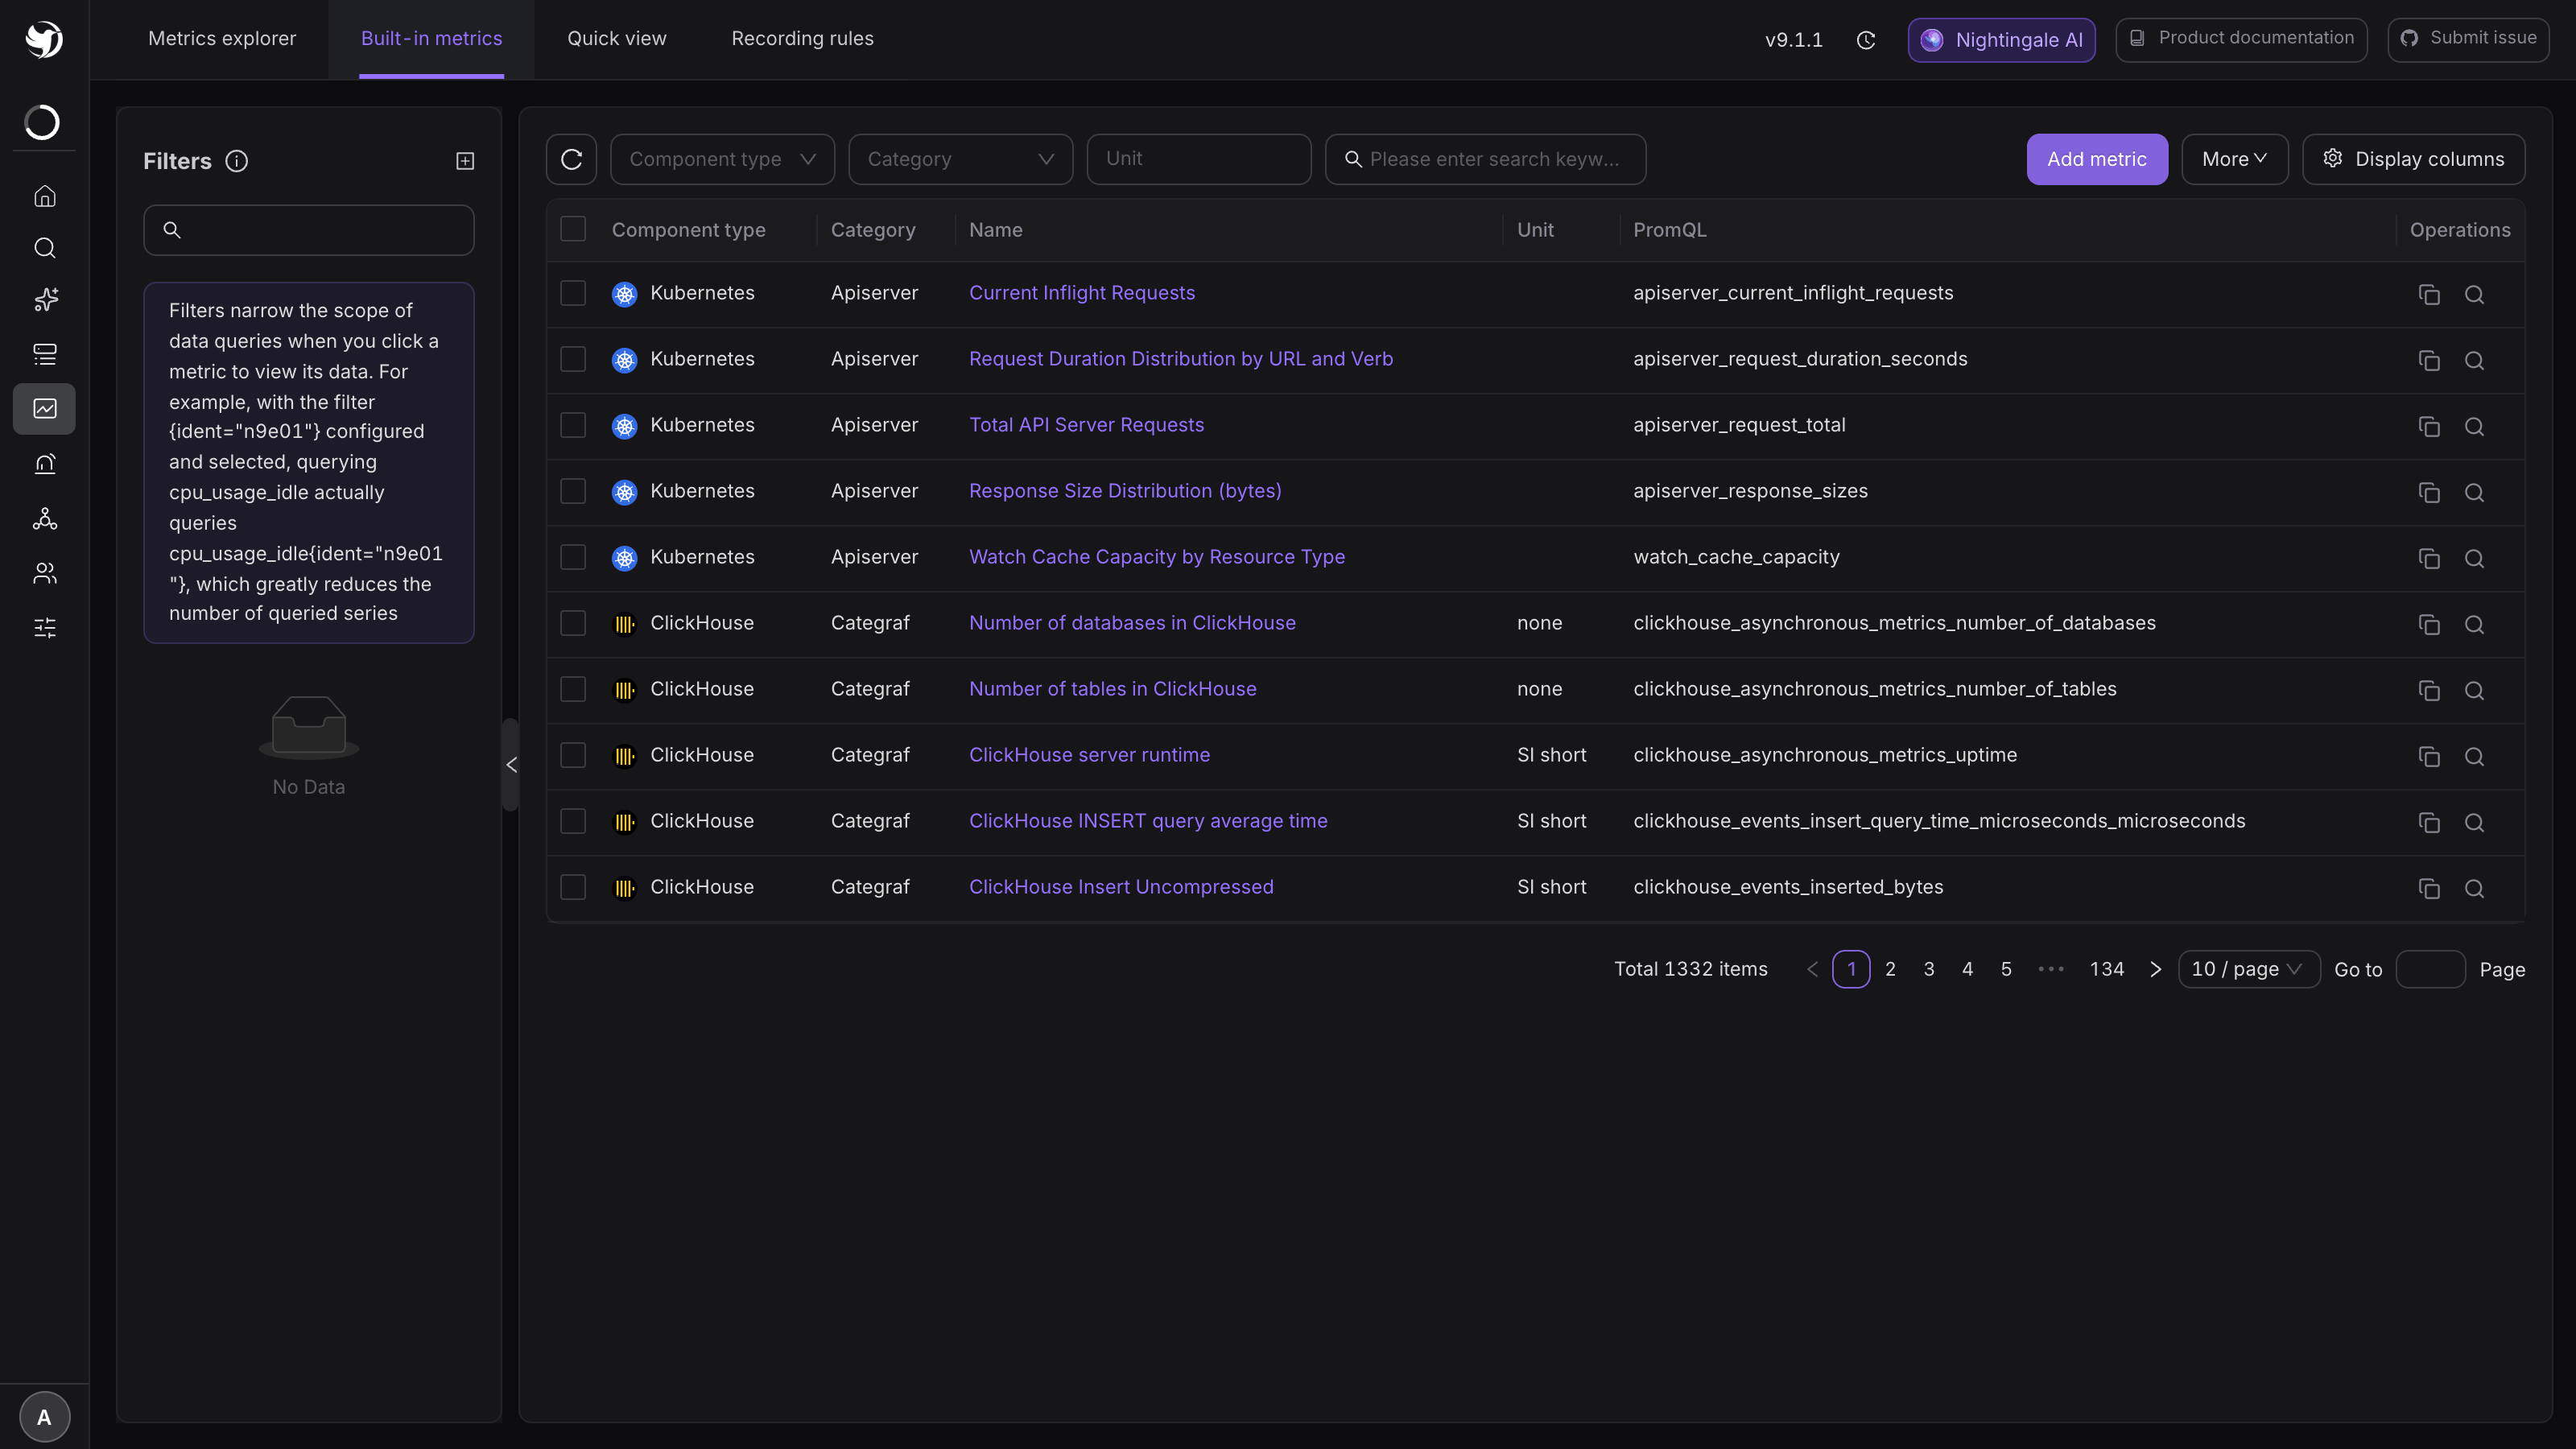Open the Component type dropdown filter
The height and width of the screenshot is (1449, 2576).
722,159
